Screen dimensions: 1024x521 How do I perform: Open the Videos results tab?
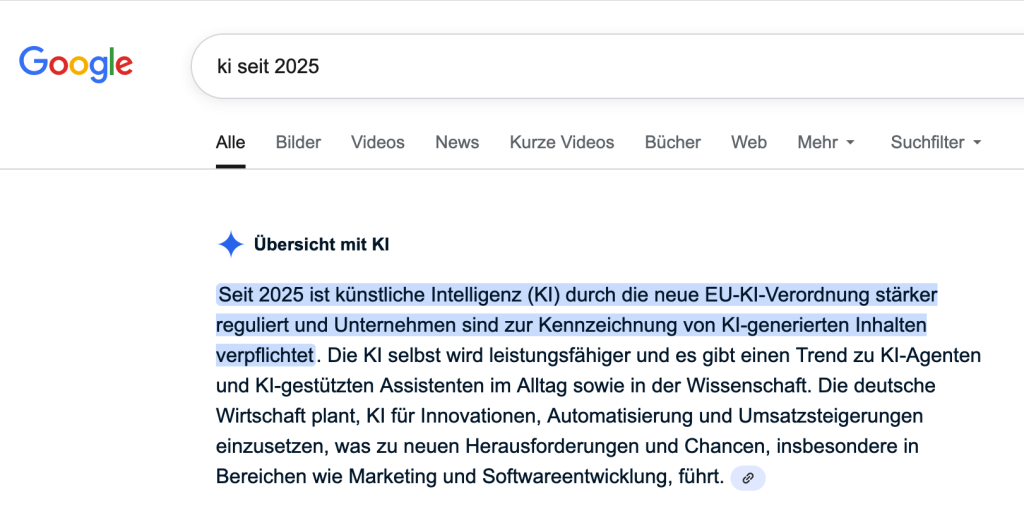pyautogui.click(x=377, y=142)
